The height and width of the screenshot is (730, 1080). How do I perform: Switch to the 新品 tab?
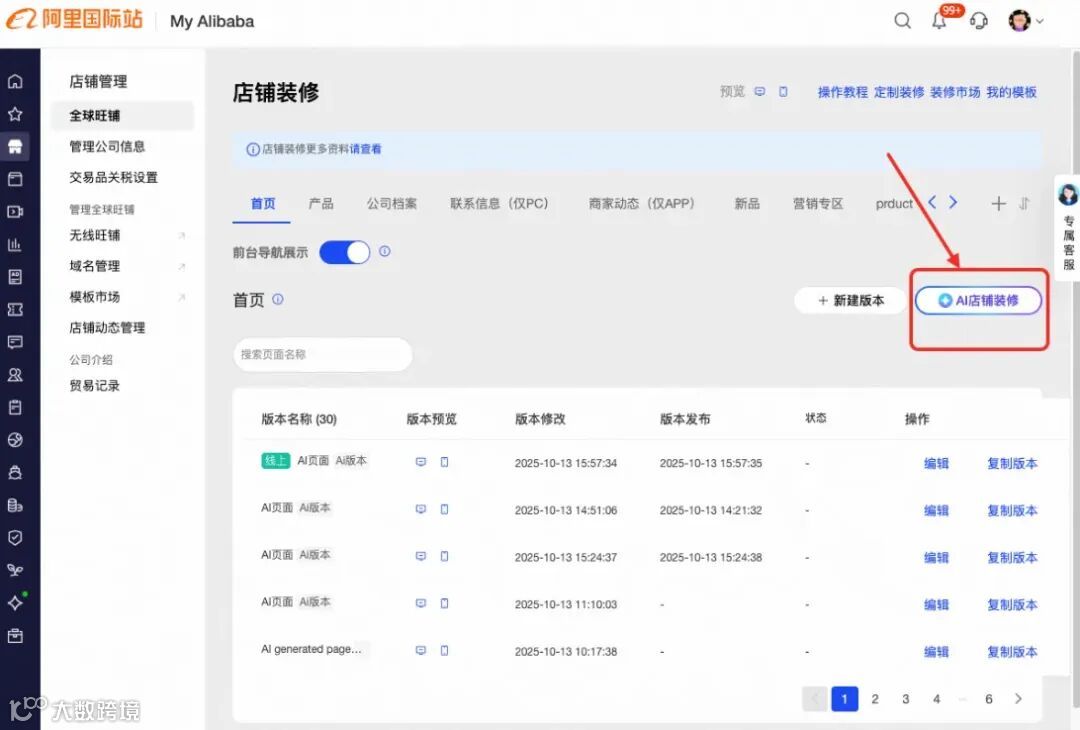747,204
